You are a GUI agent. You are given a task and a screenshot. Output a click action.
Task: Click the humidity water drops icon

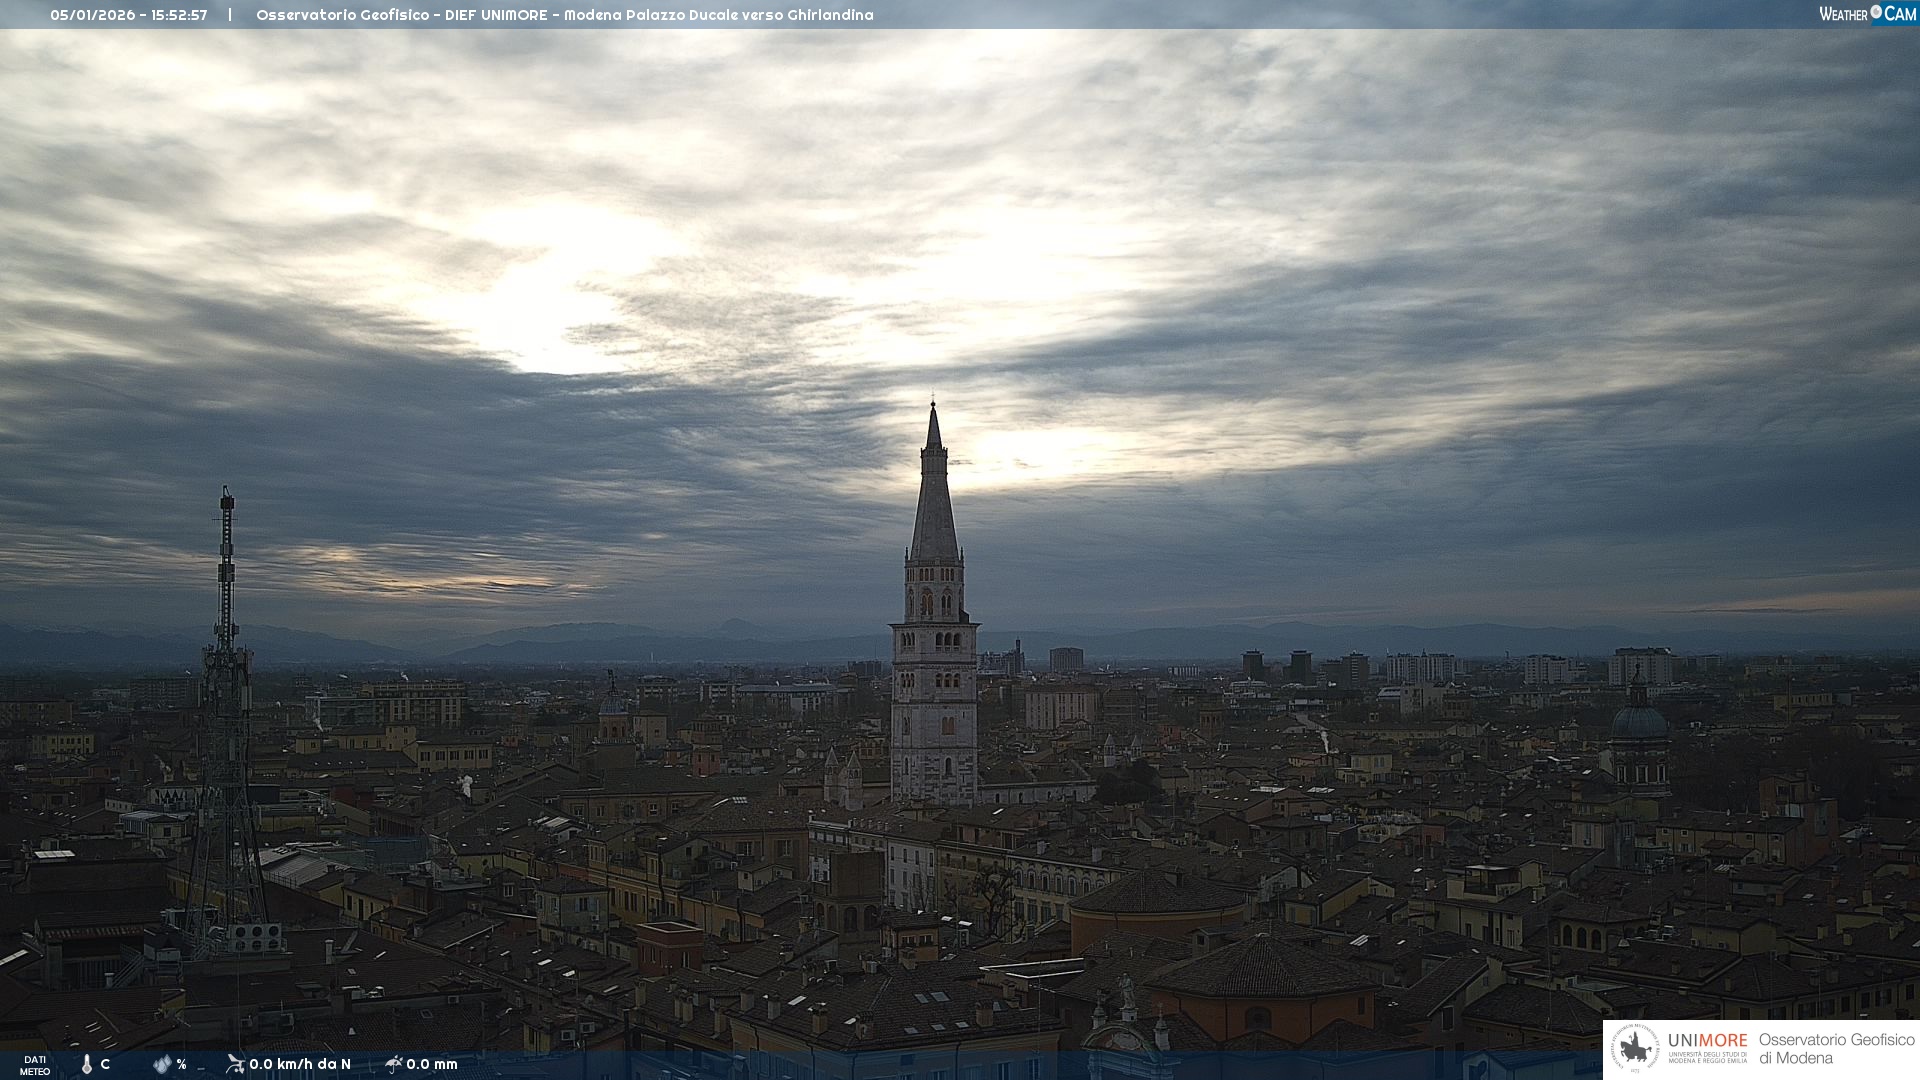[x=162, y=1064]
